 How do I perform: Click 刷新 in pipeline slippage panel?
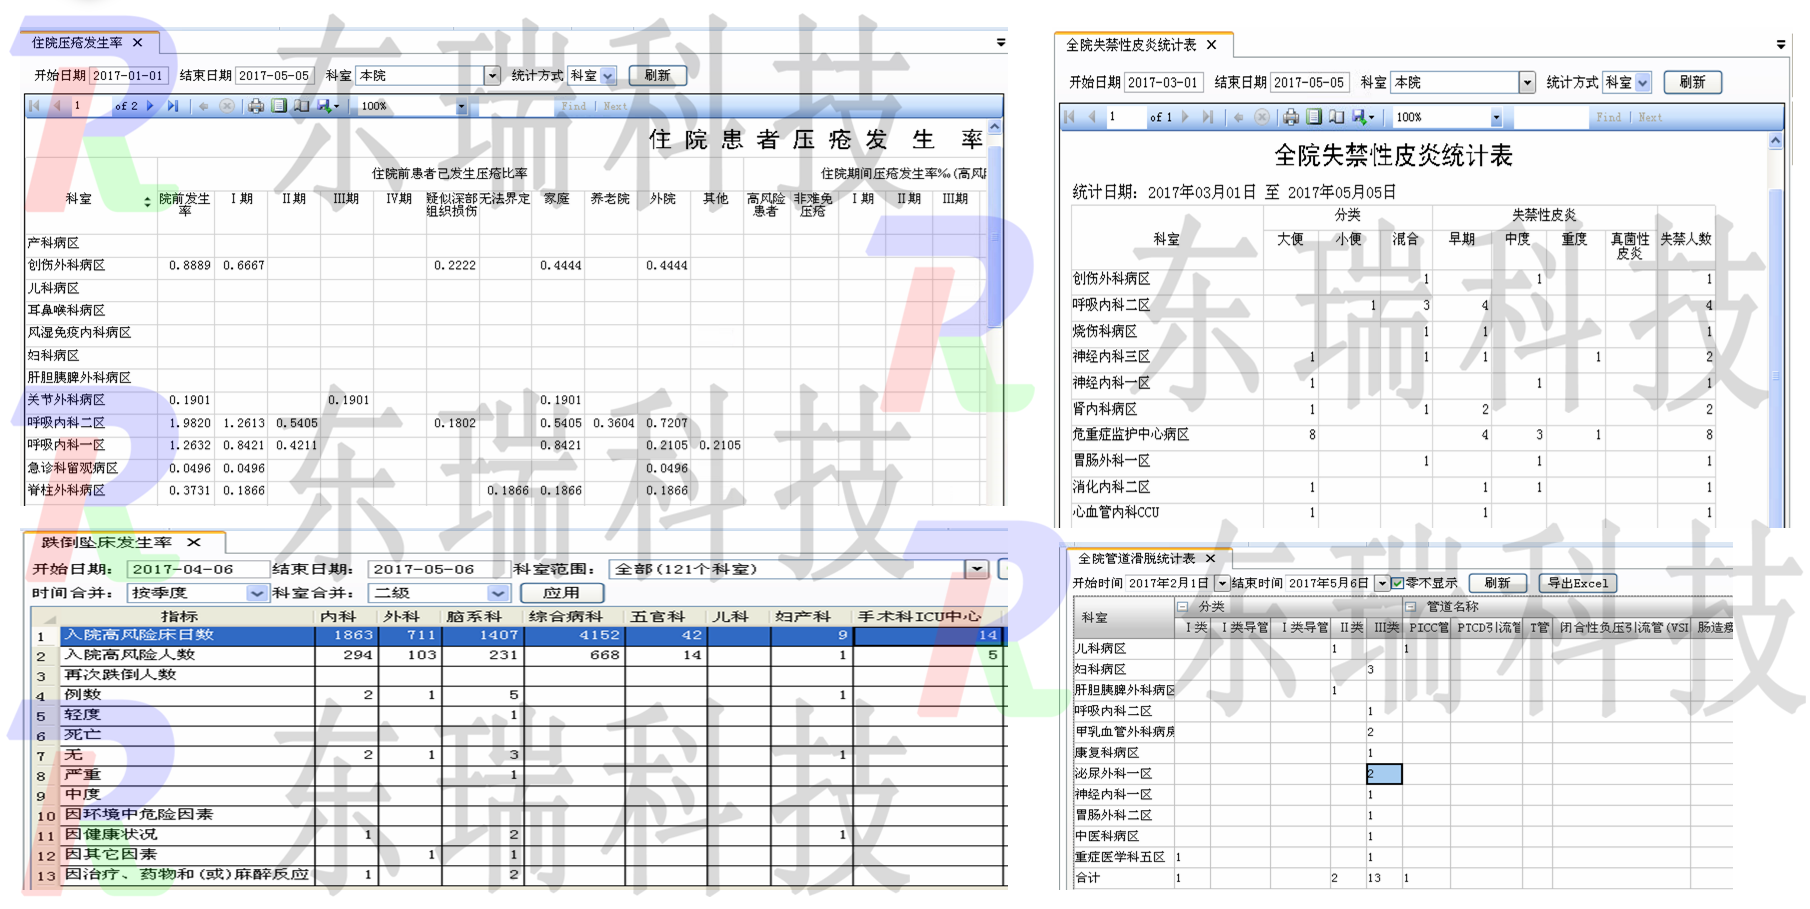point(1497,583)
